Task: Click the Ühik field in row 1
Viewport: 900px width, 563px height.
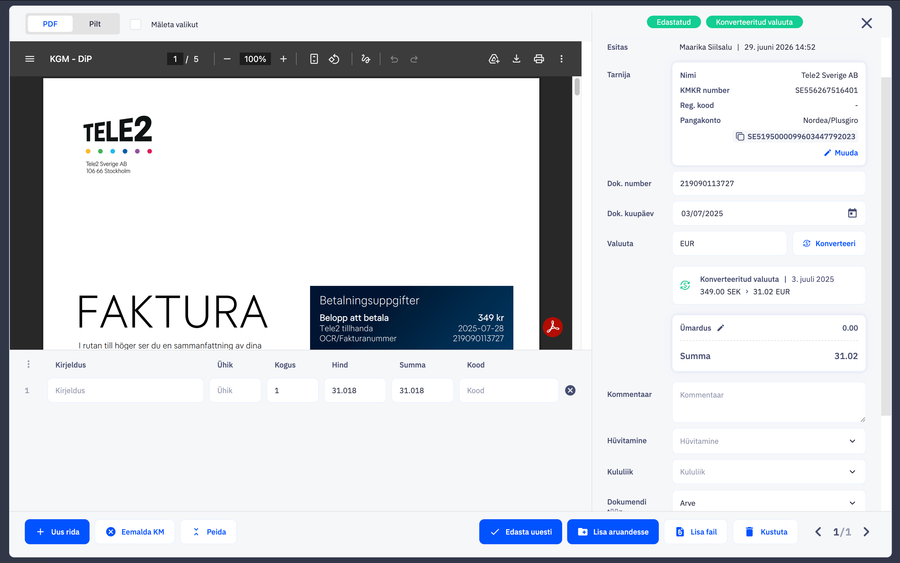Action: (235, 390)
